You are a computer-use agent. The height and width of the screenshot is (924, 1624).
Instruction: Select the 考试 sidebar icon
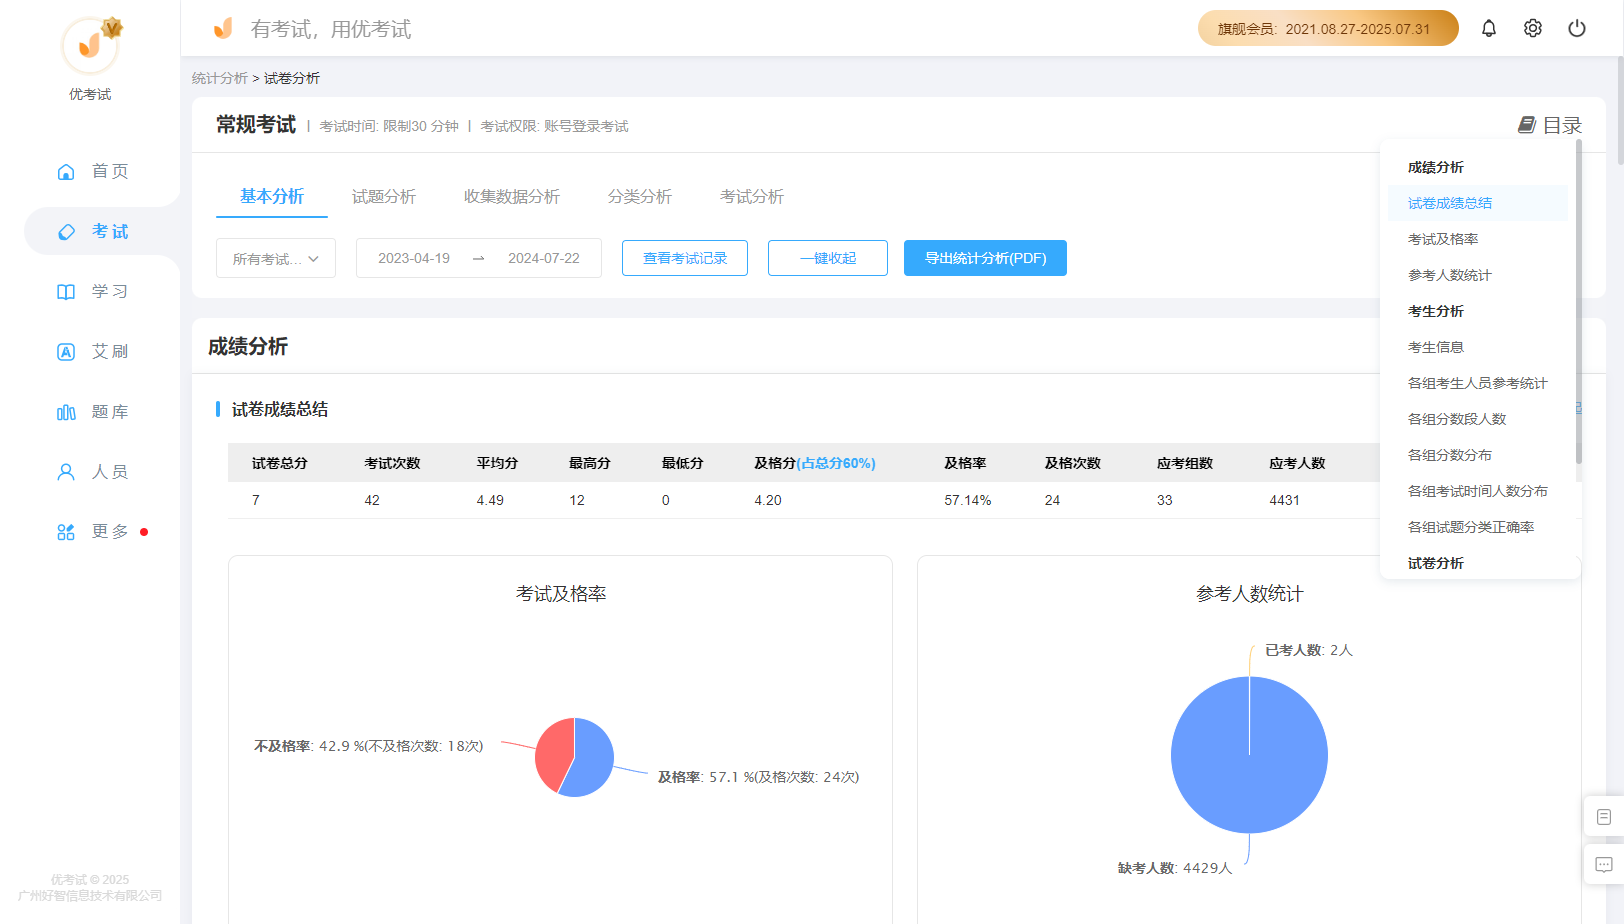click(66, 232)
